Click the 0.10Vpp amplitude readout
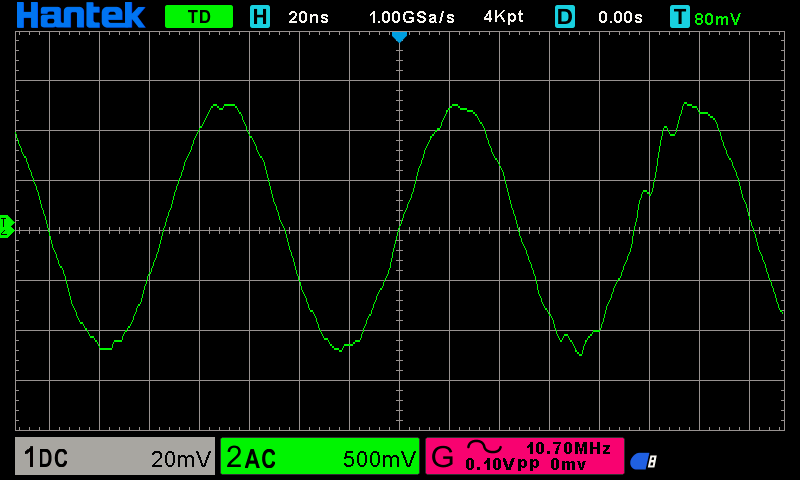The height and width of the screenshot is (480, 800). pos(502,464)
